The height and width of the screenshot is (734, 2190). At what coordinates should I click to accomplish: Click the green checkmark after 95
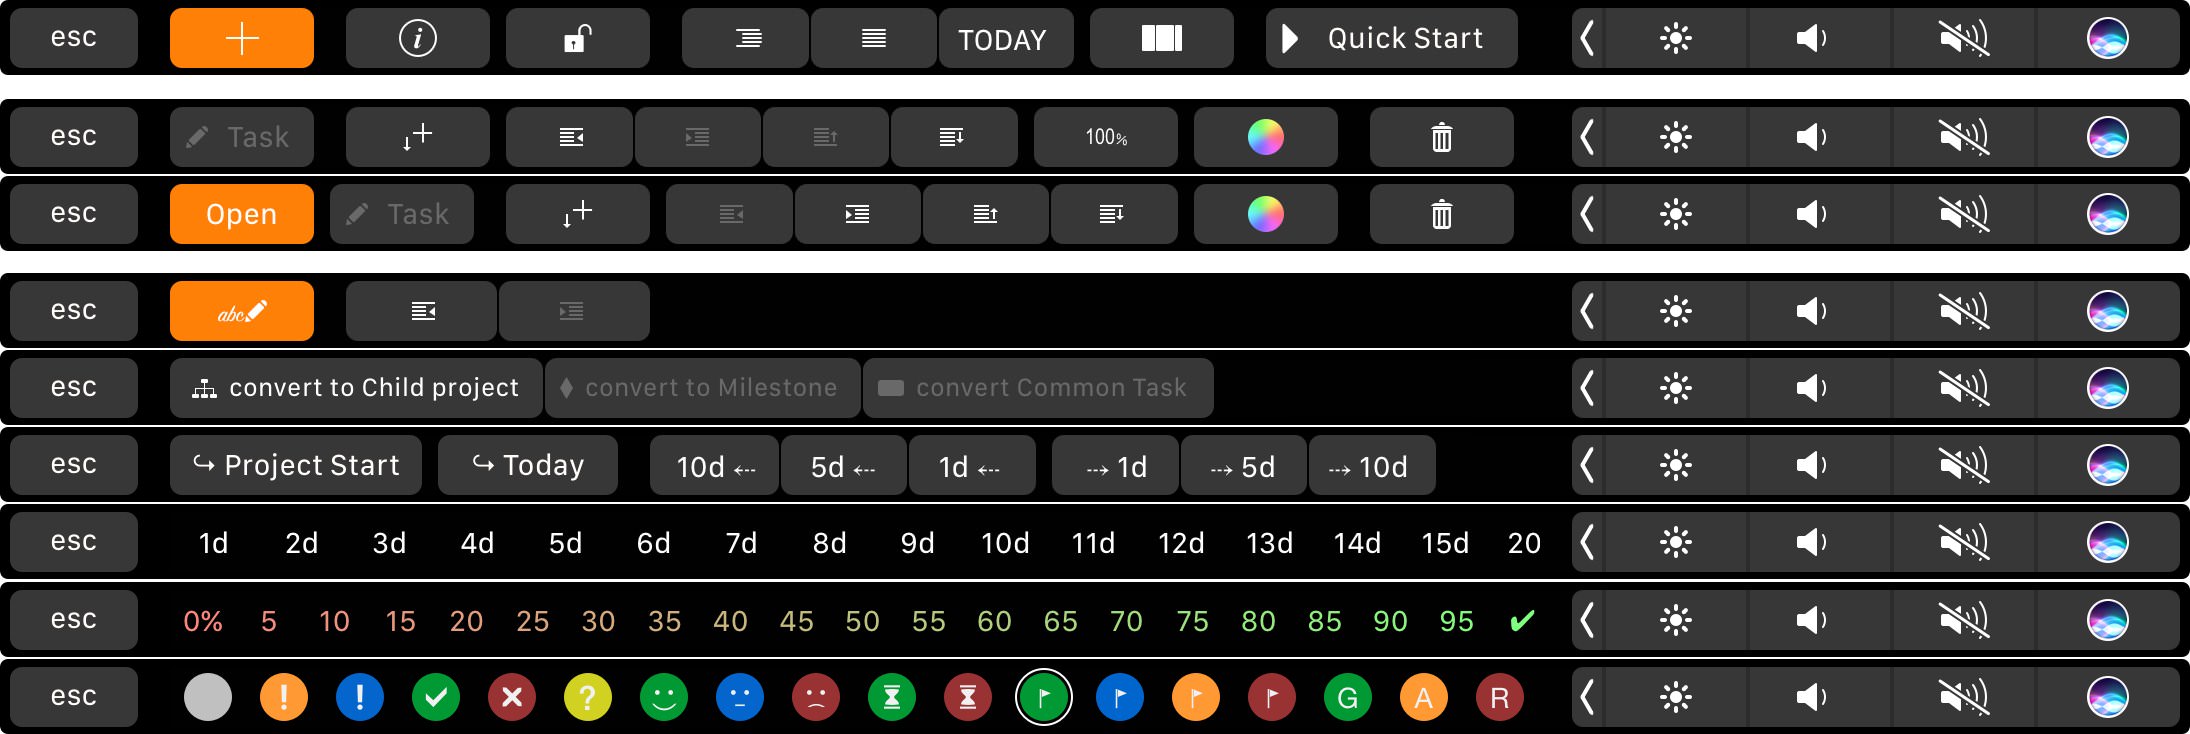pyautogui.click(x=1522, y=621)
